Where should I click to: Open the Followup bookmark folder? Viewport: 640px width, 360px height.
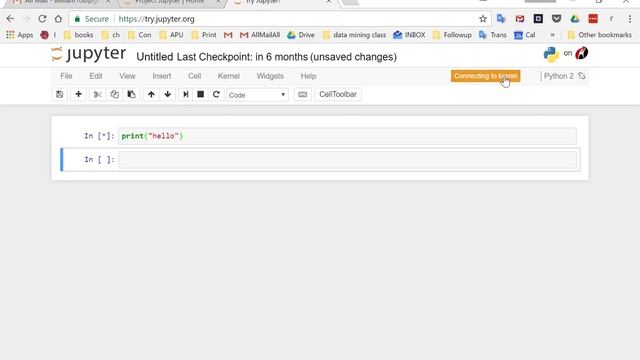(452, 35)
